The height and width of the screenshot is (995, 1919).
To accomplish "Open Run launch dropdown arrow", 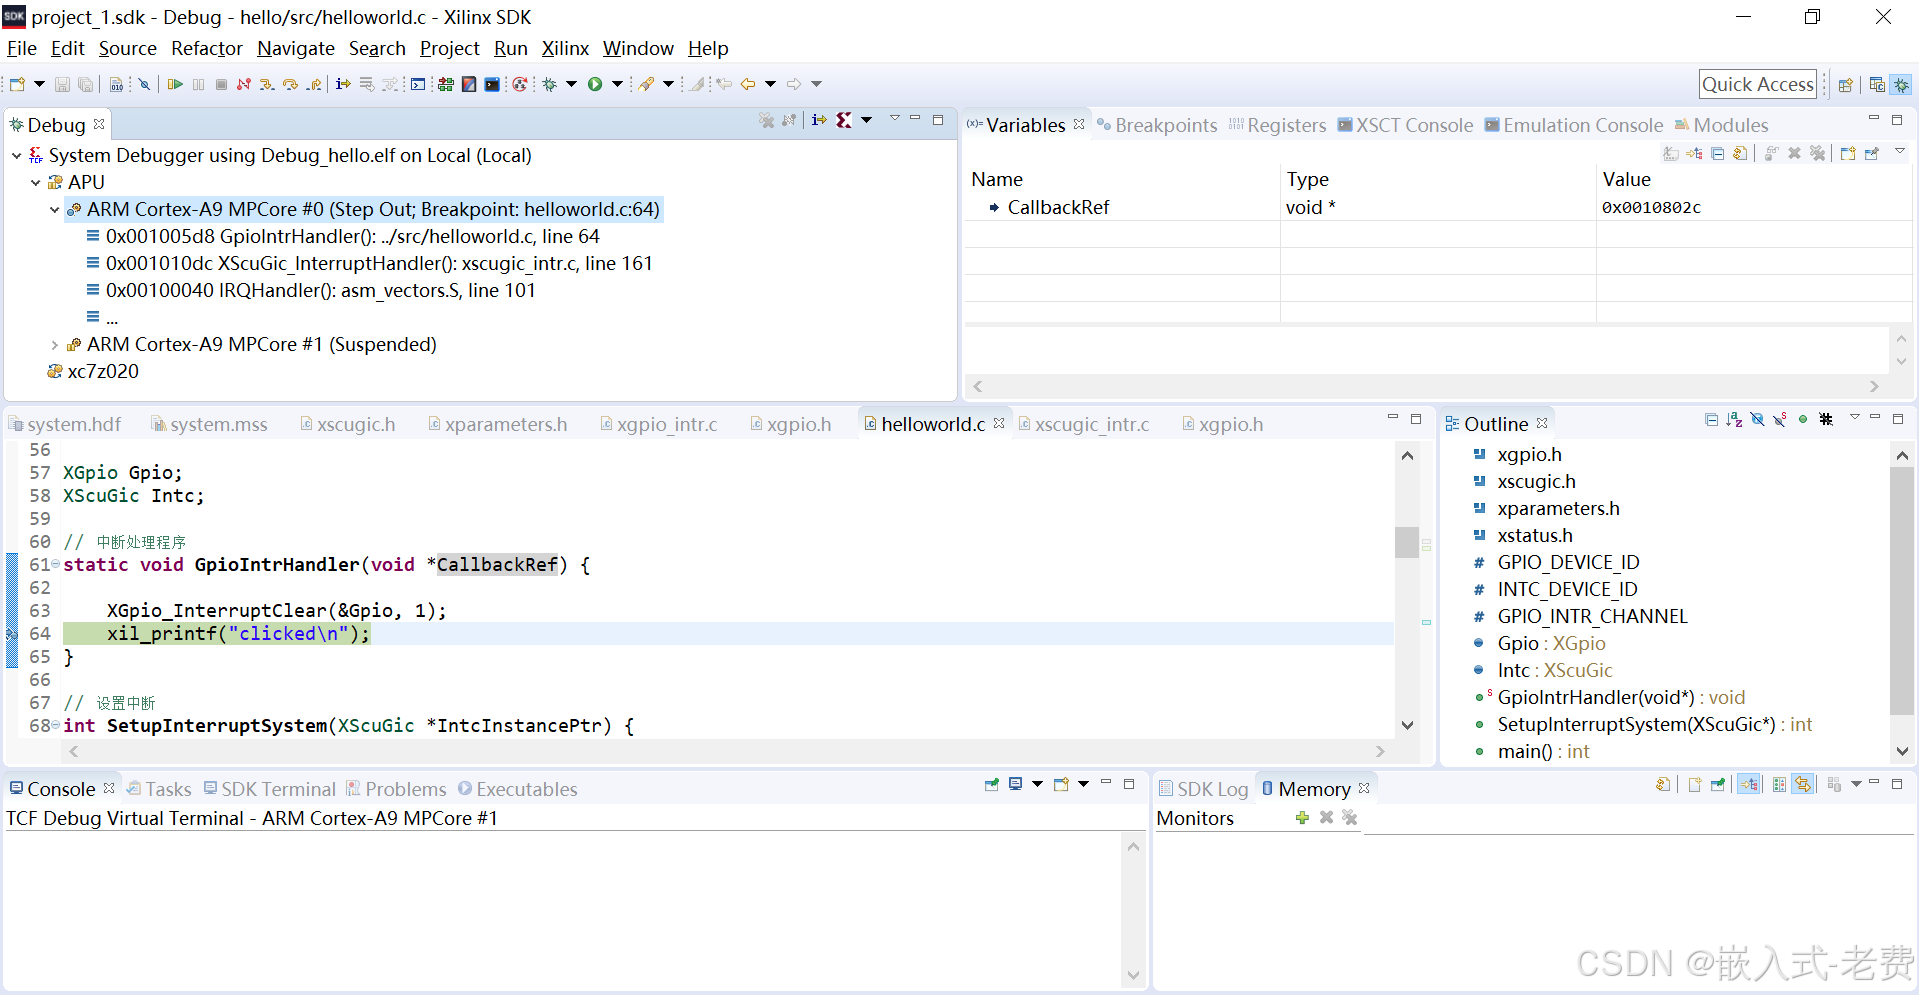I will pyautogui.click(x=617, y=84).
